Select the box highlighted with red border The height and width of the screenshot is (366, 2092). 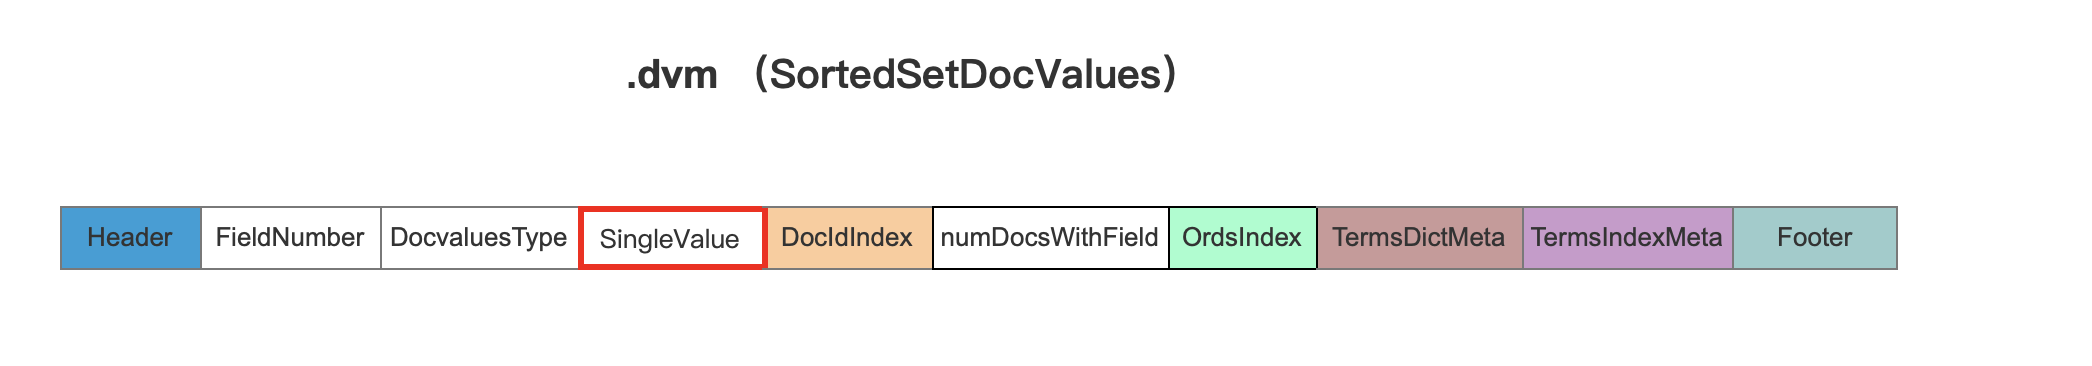tap(672, 238)
